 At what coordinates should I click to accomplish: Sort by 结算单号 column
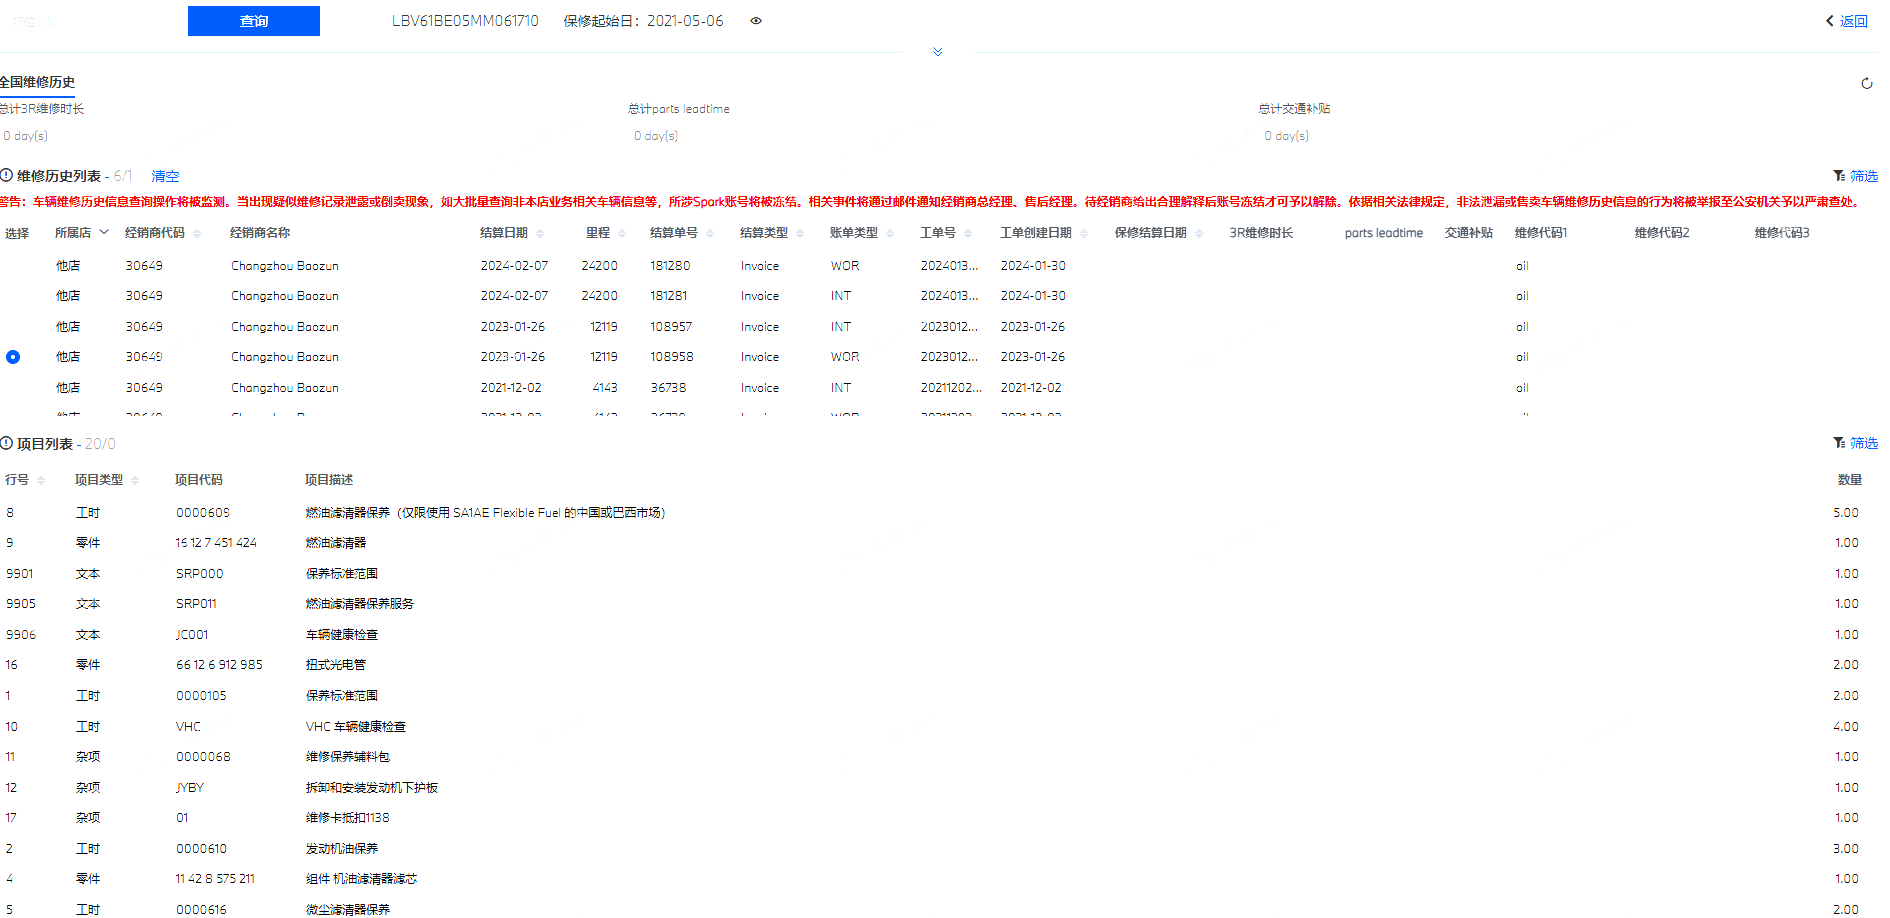(x=710, y=234)
